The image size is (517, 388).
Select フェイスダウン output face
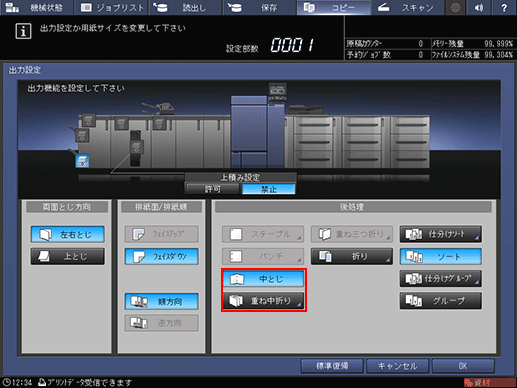[162, 256]
